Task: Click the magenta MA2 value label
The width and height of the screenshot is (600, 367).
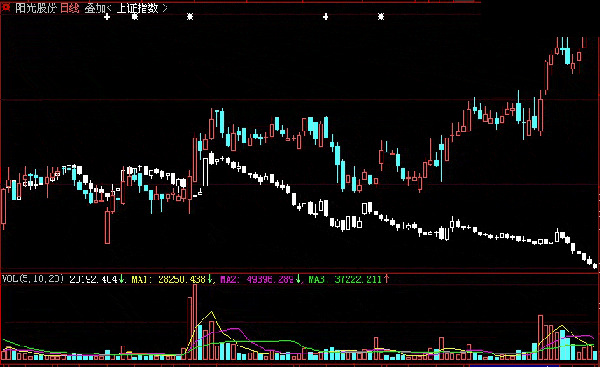Action: (x=257, y=279)
